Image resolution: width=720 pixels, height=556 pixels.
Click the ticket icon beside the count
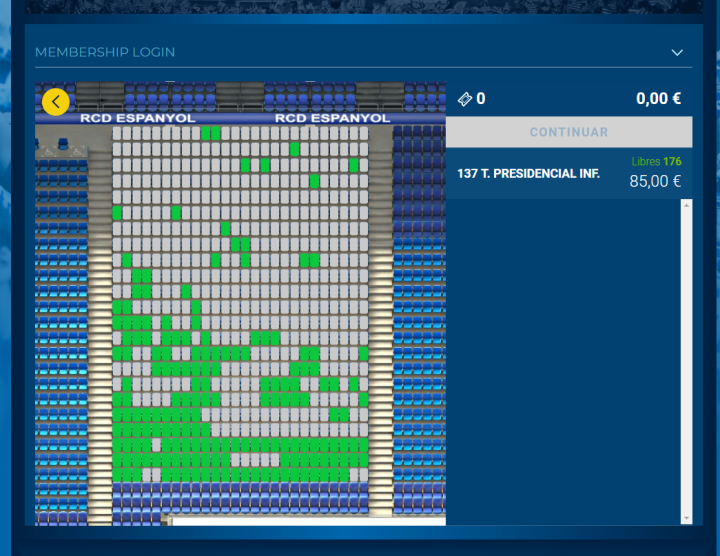(x=463, y=99)
